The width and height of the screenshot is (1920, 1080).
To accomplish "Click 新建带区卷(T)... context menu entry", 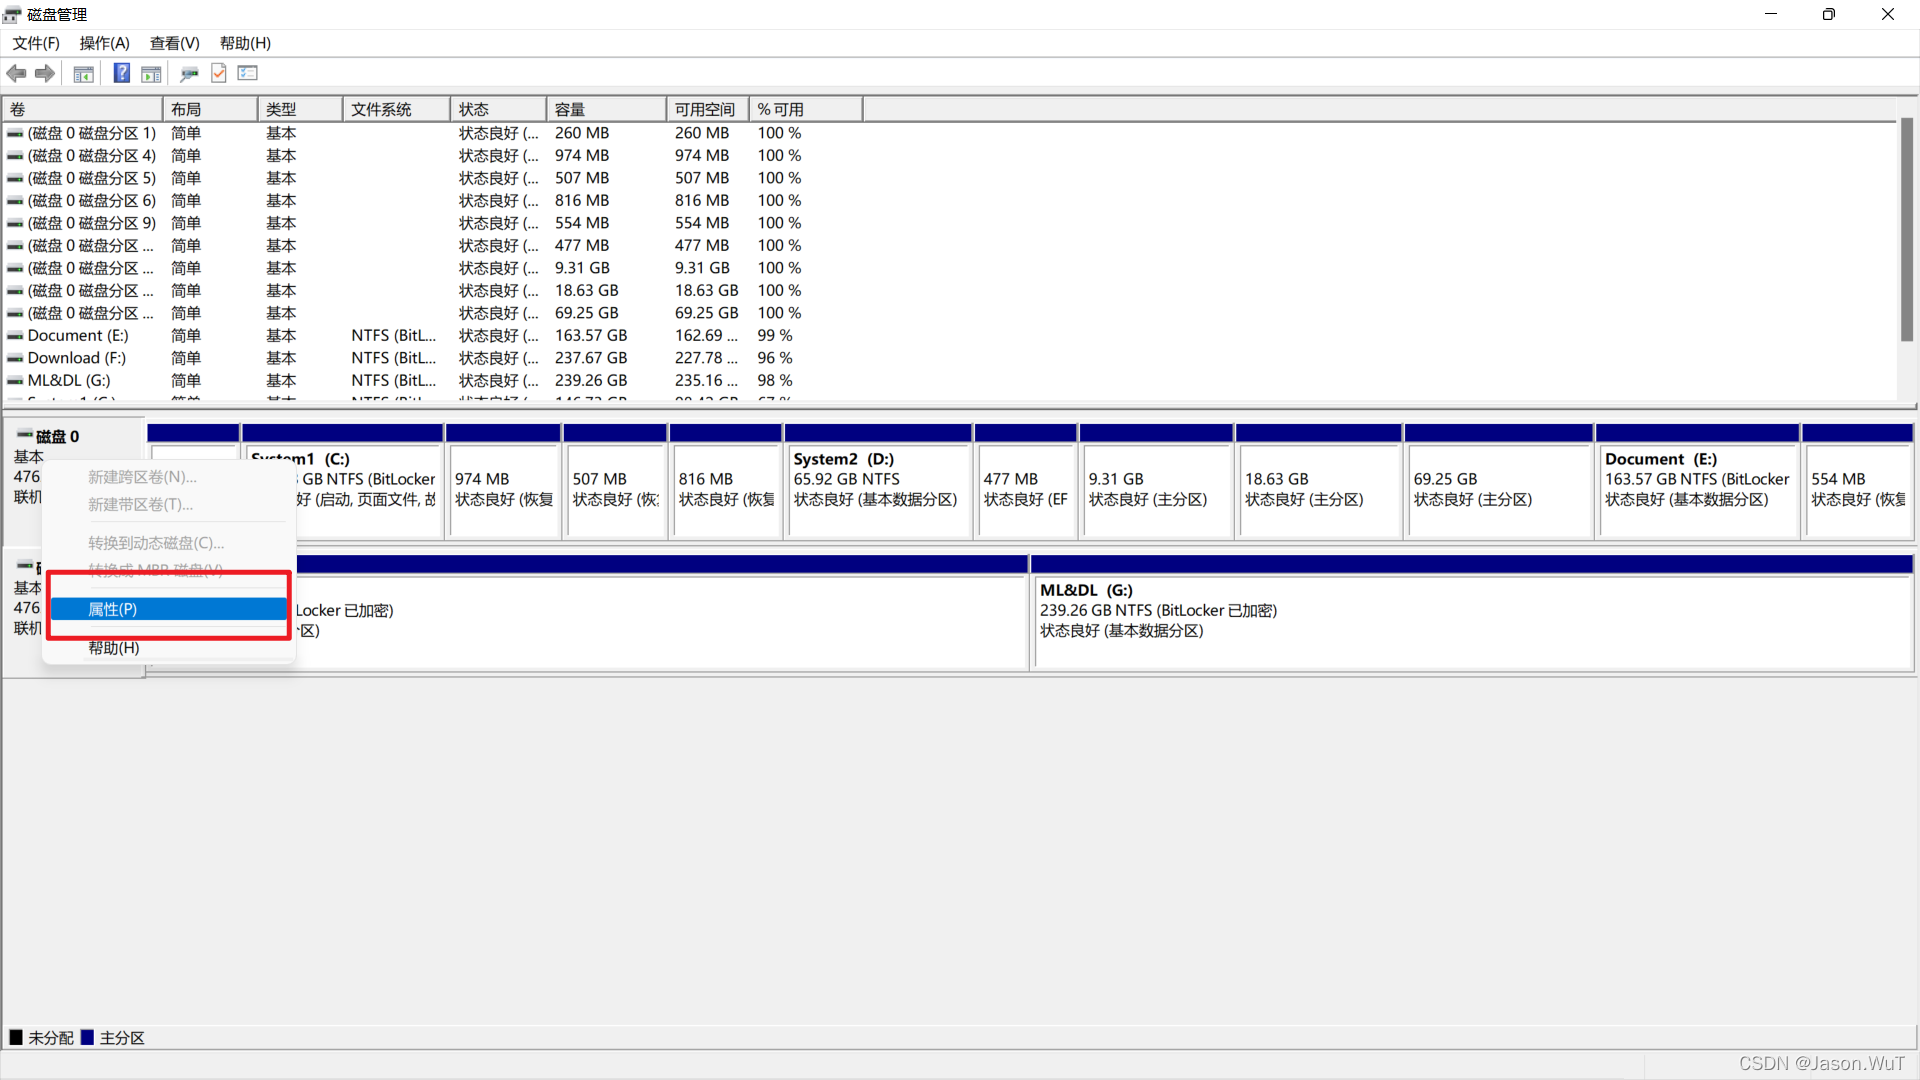I will click(169, 505).
